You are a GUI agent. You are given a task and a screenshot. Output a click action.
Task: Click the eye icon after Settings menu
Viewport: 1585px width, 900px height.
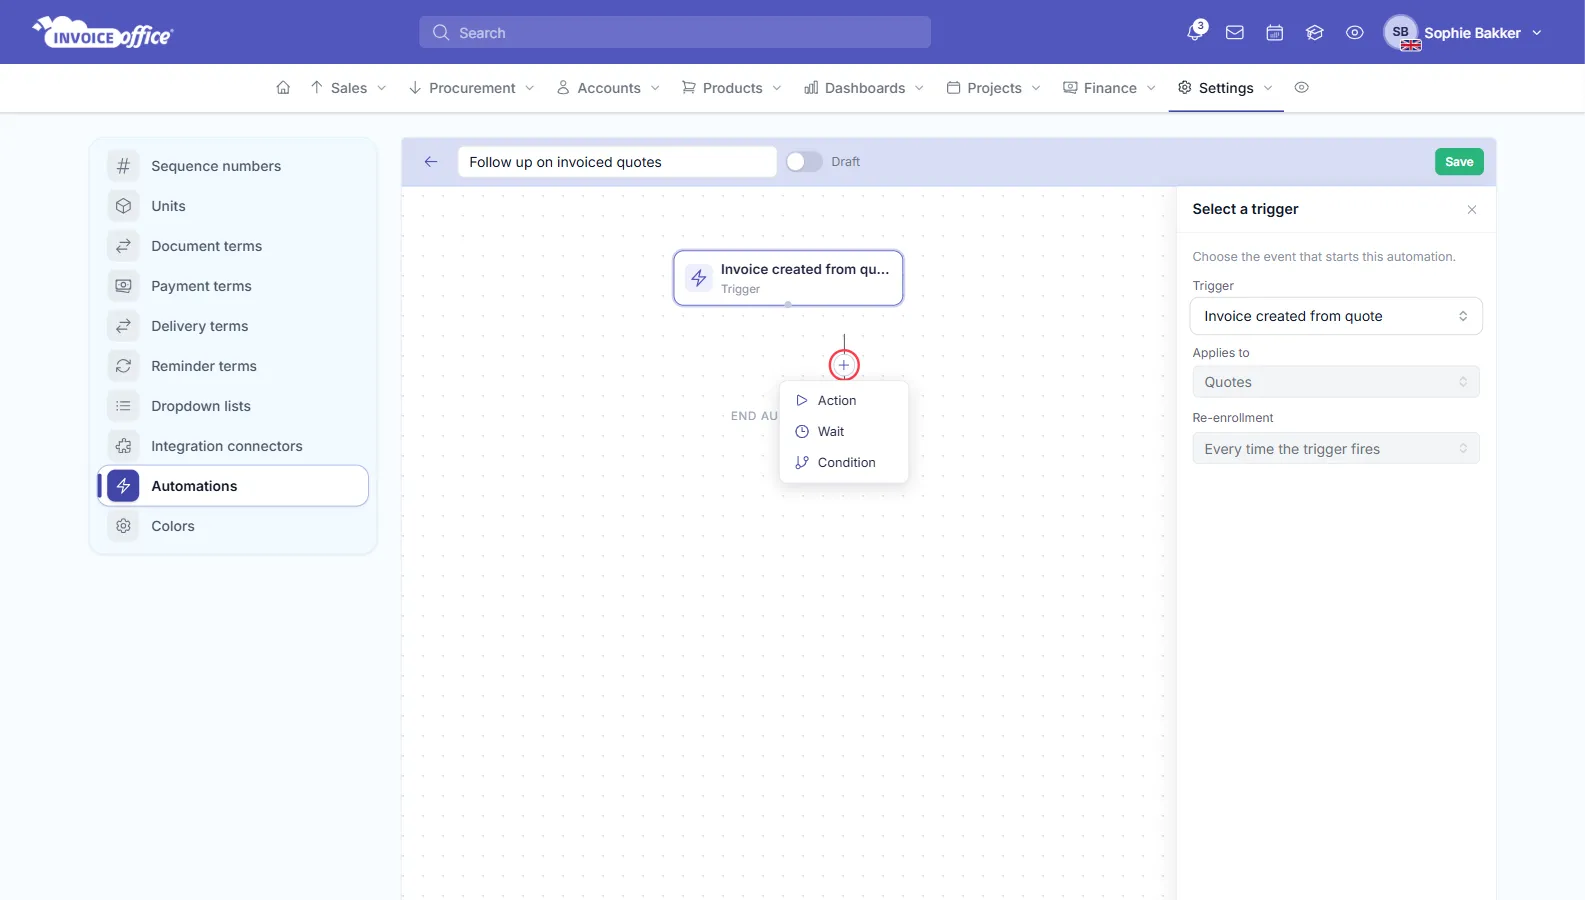tap(1301, 88)
